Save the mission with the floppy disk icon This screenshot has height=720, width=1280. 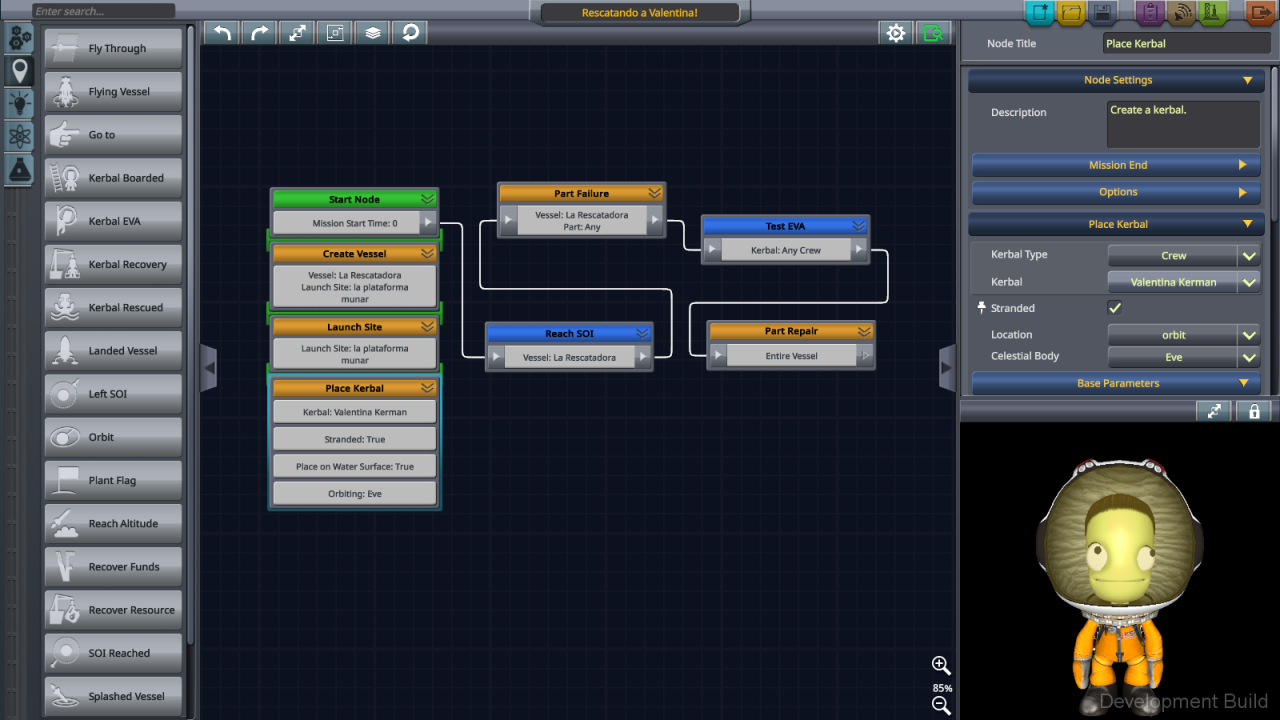coord(1103,14)
